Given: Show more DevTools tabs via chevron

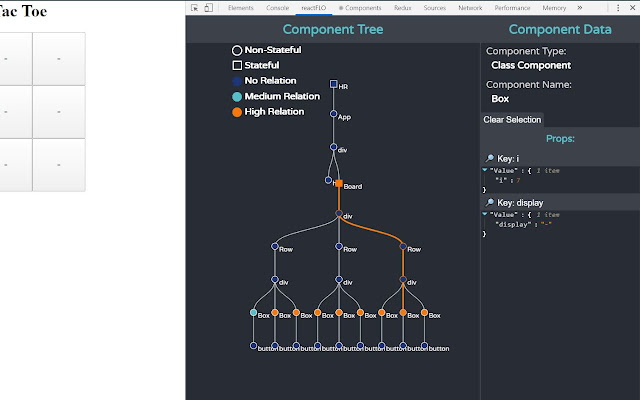Looking at the screenshot, I should (580, 7).
